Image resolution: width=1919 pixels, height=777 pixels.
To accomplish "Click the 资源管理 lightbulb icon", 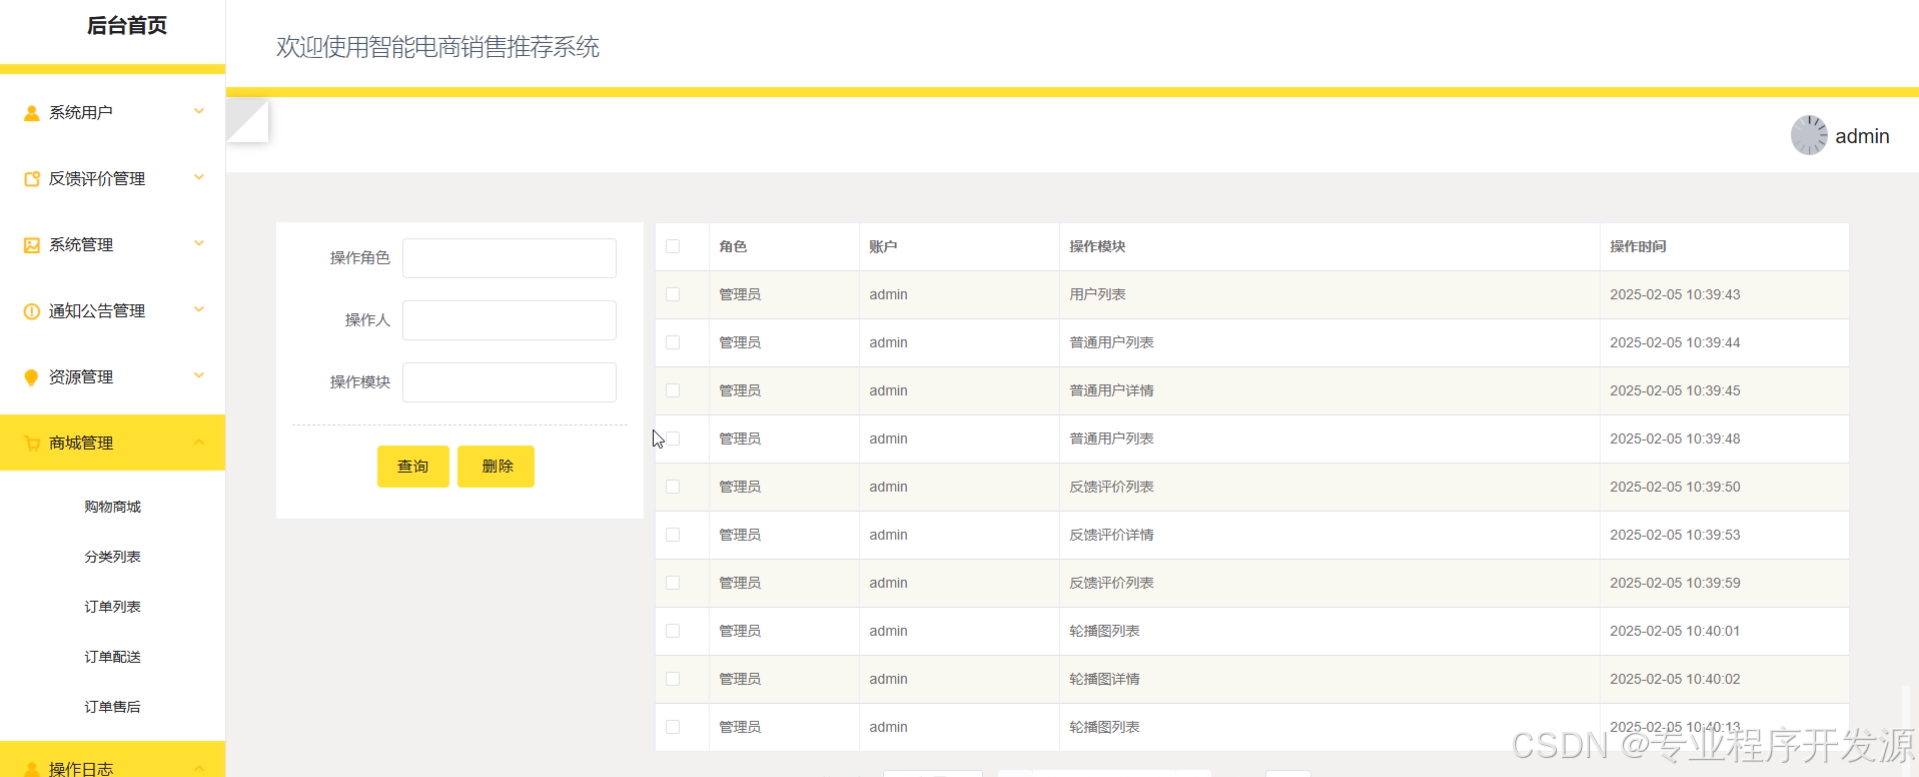I will tap(32, 377).
